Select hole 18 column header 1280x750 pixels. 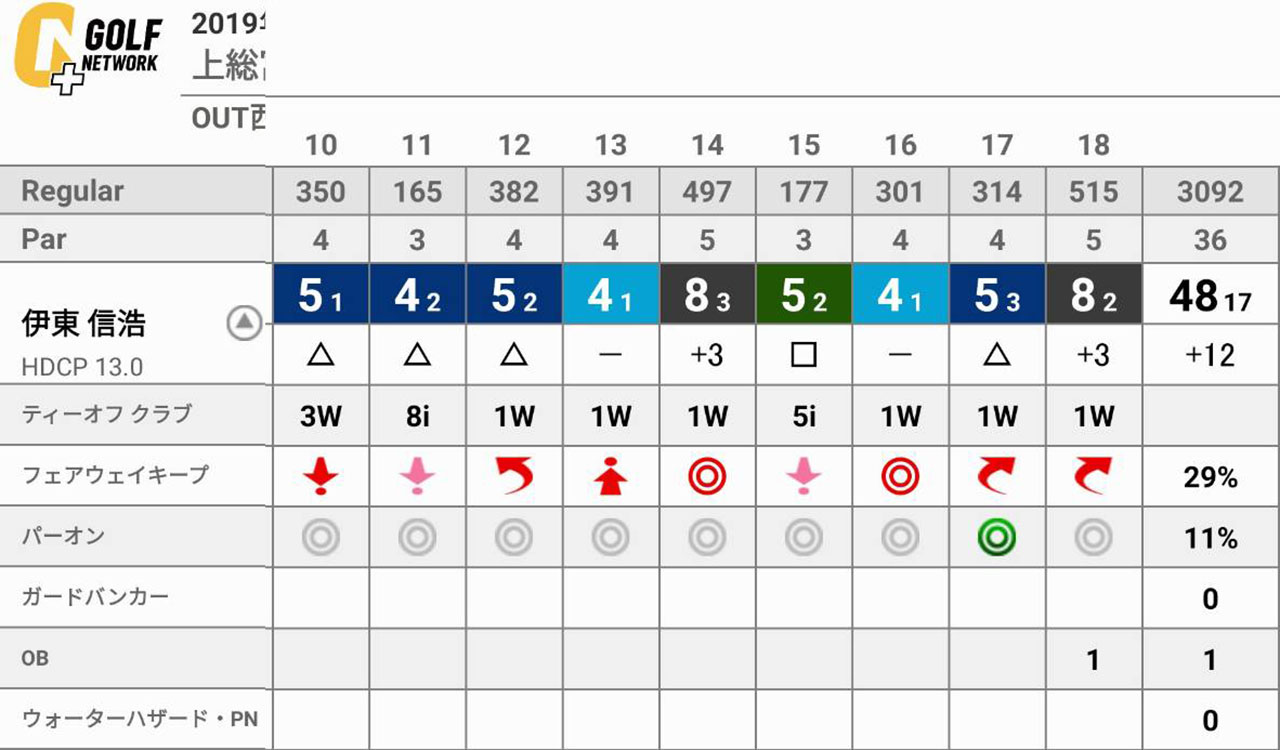coord(1094,145)
